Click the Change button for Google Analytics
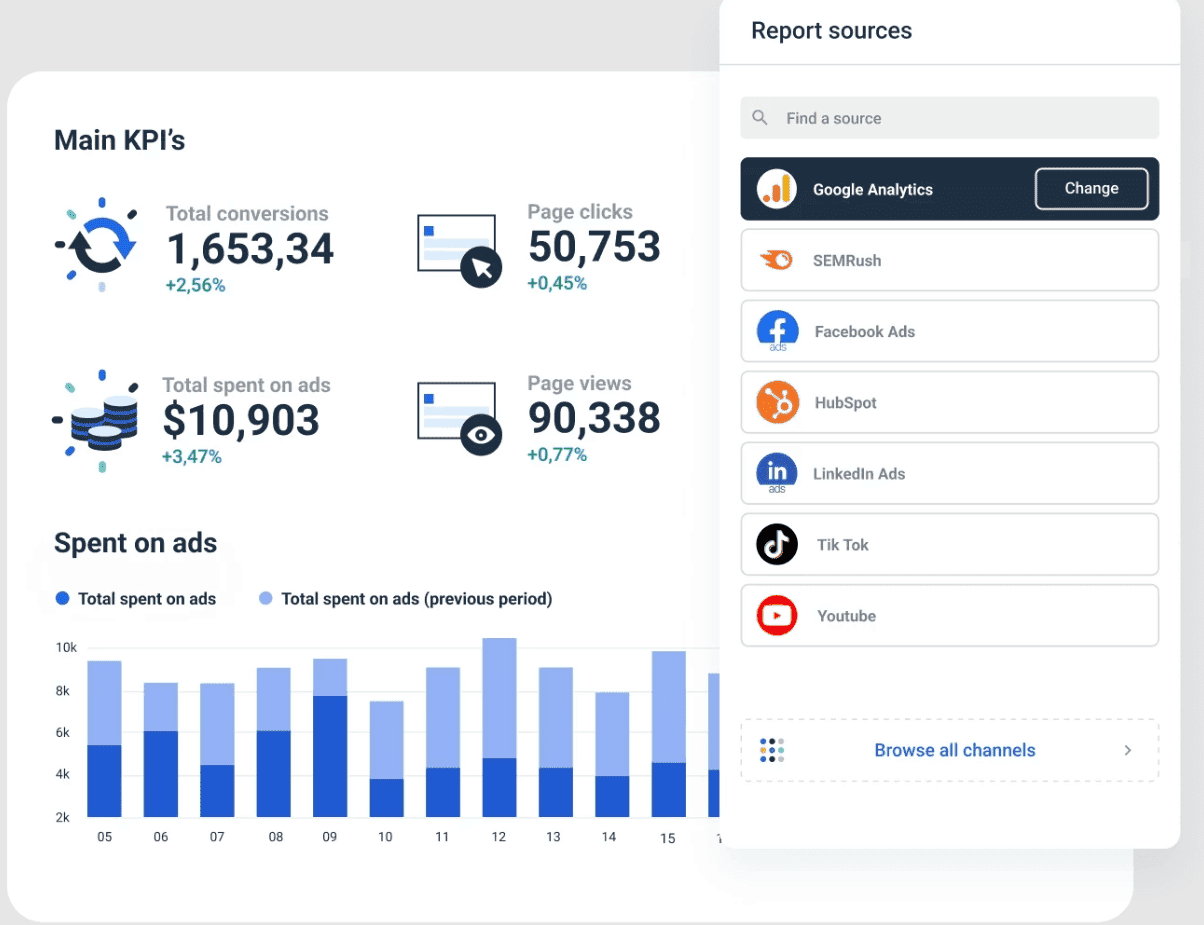Image resolution: width=1204 pixels, height=925 pixels. [1091, 188]
